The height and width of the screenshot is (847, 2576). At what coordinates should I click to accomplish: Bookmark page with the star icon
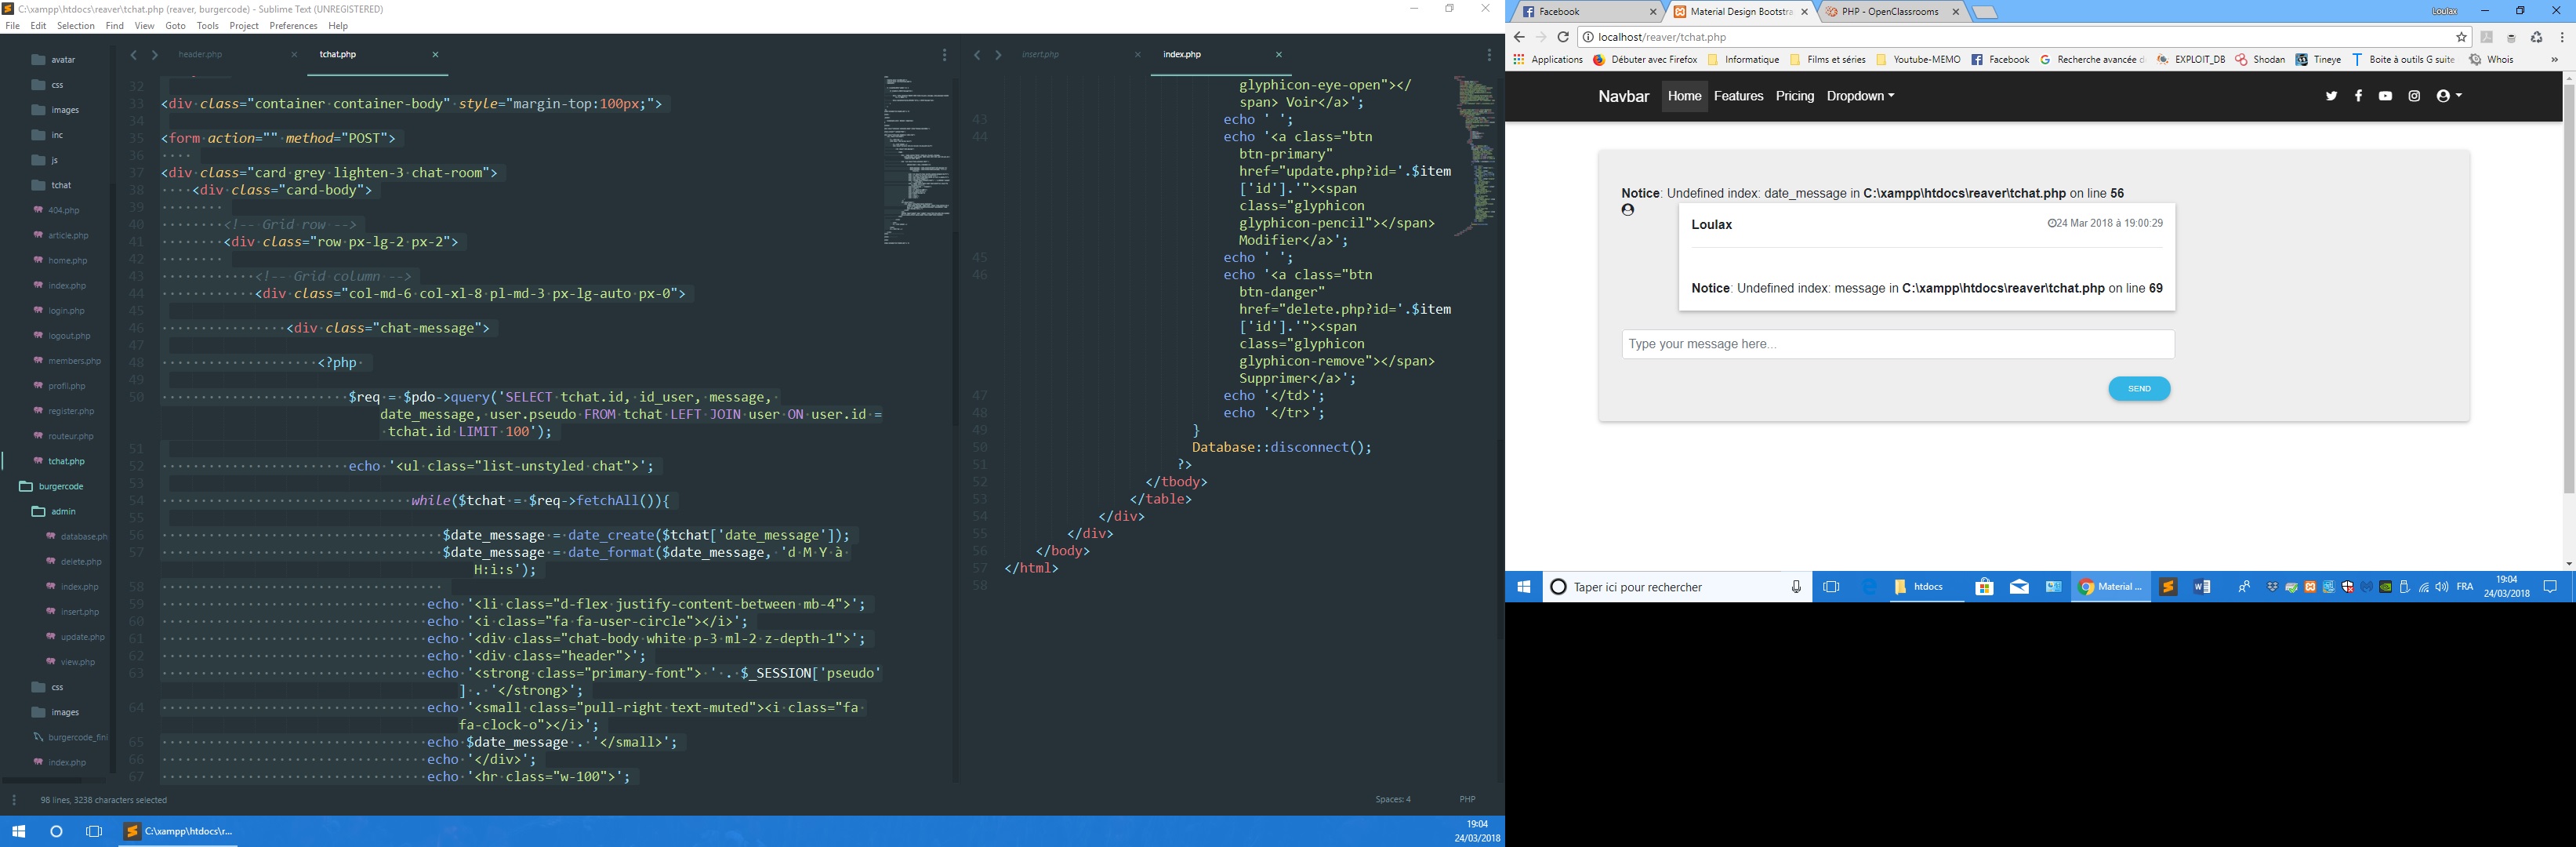[x=2461, y=37]
